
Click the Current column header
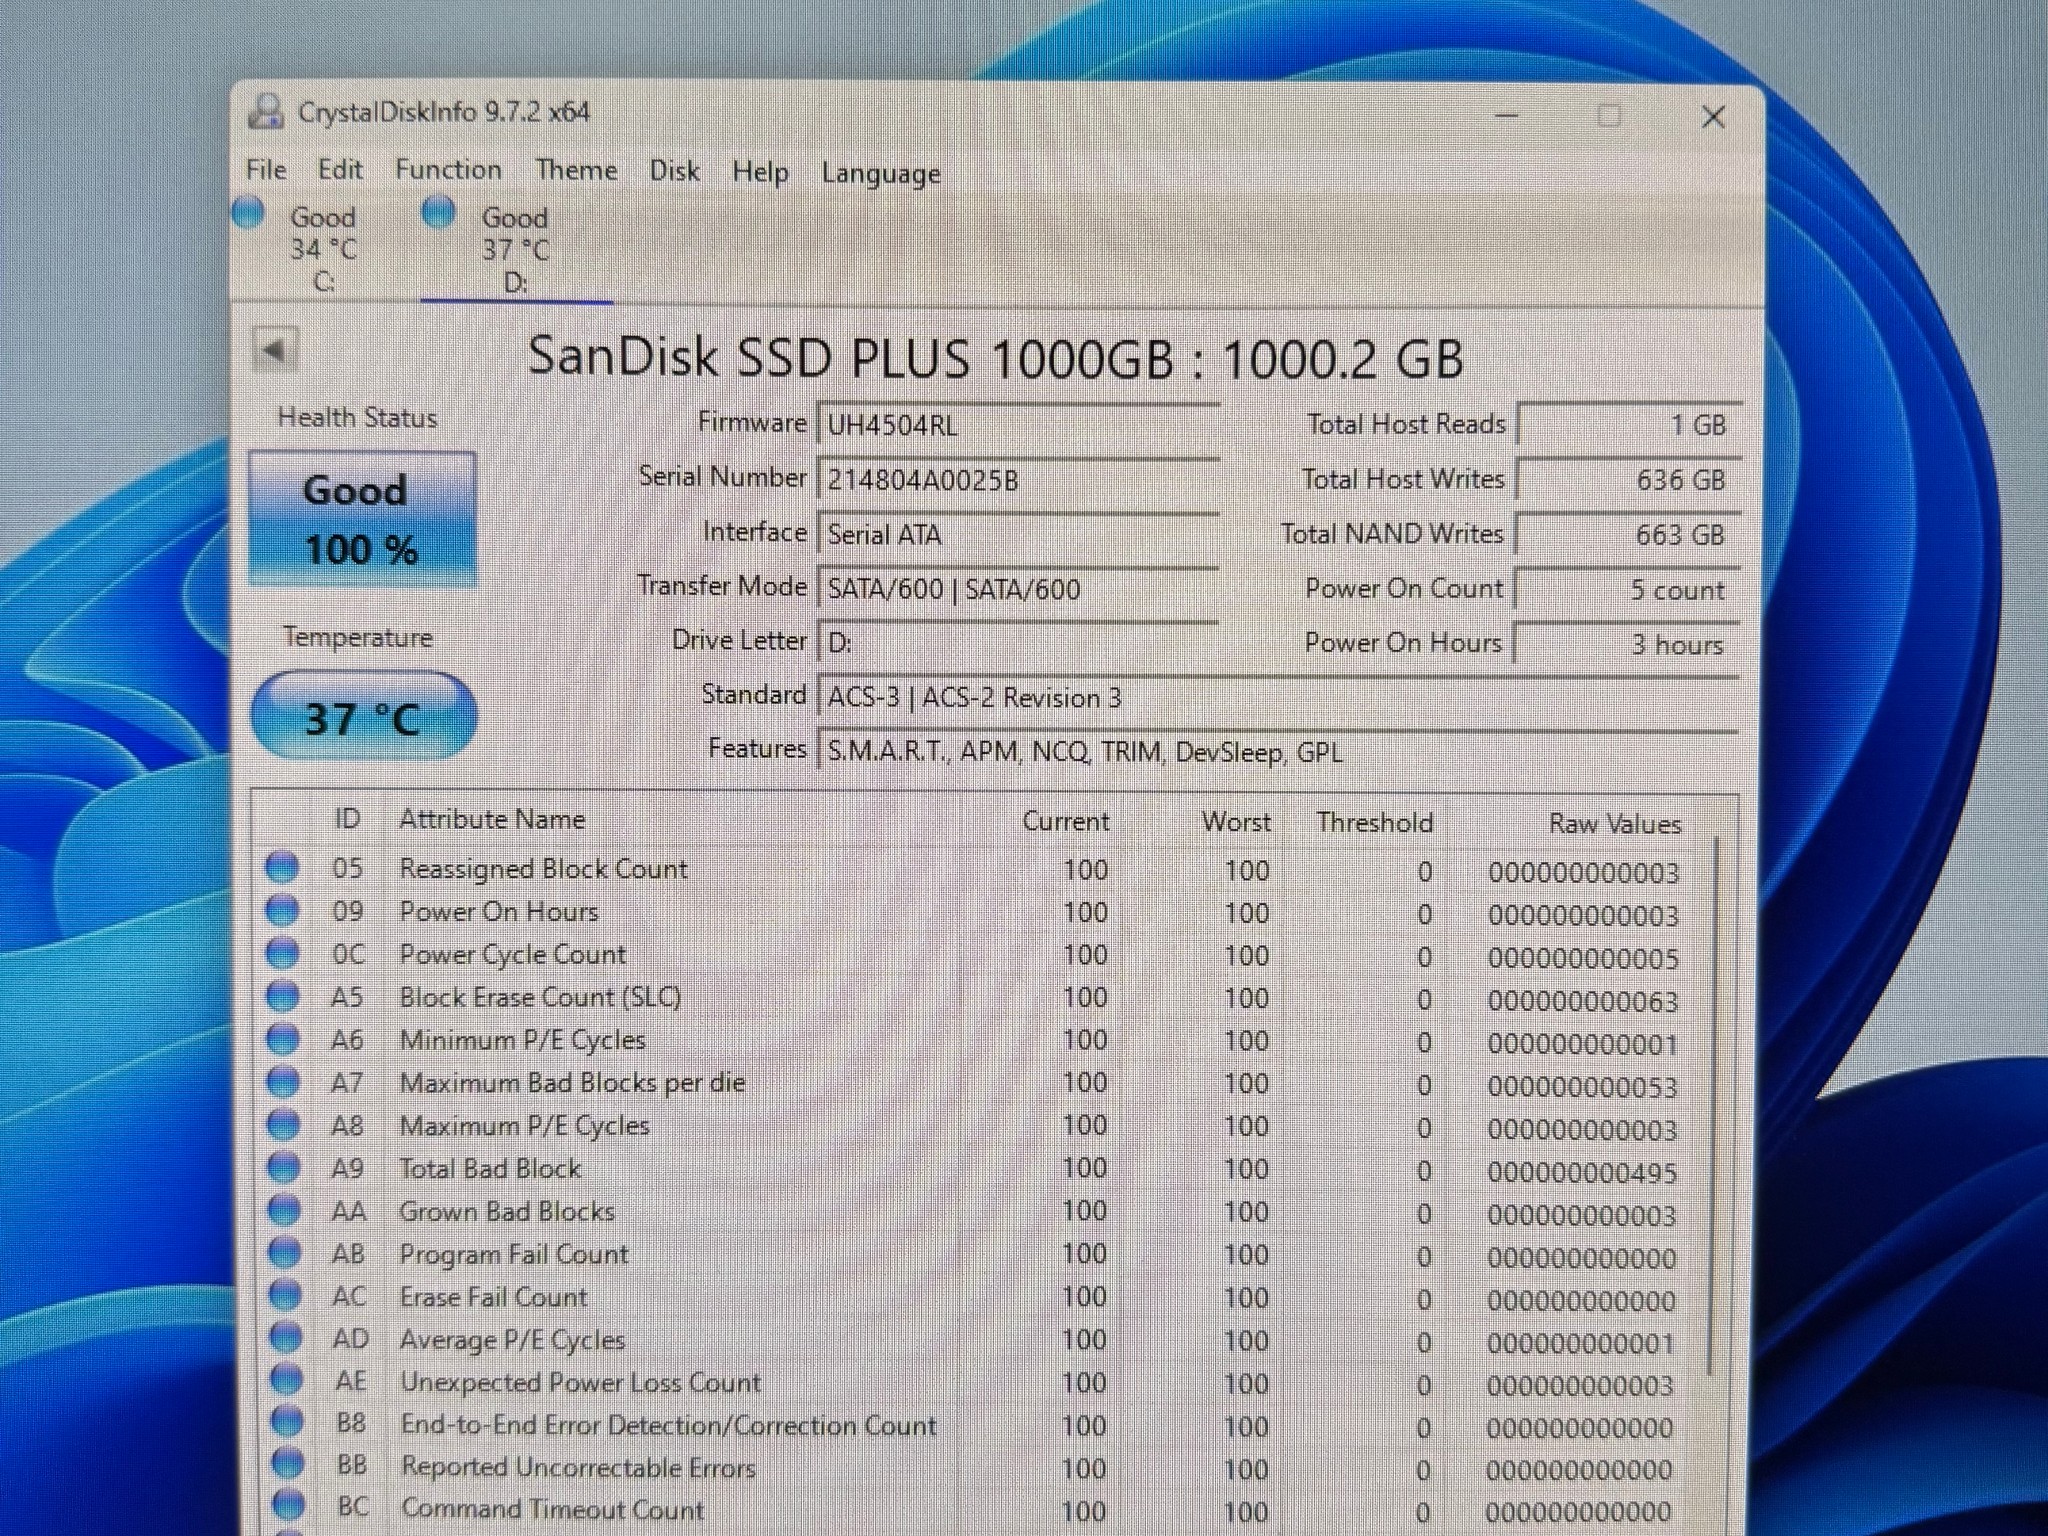click(1065, 821)
